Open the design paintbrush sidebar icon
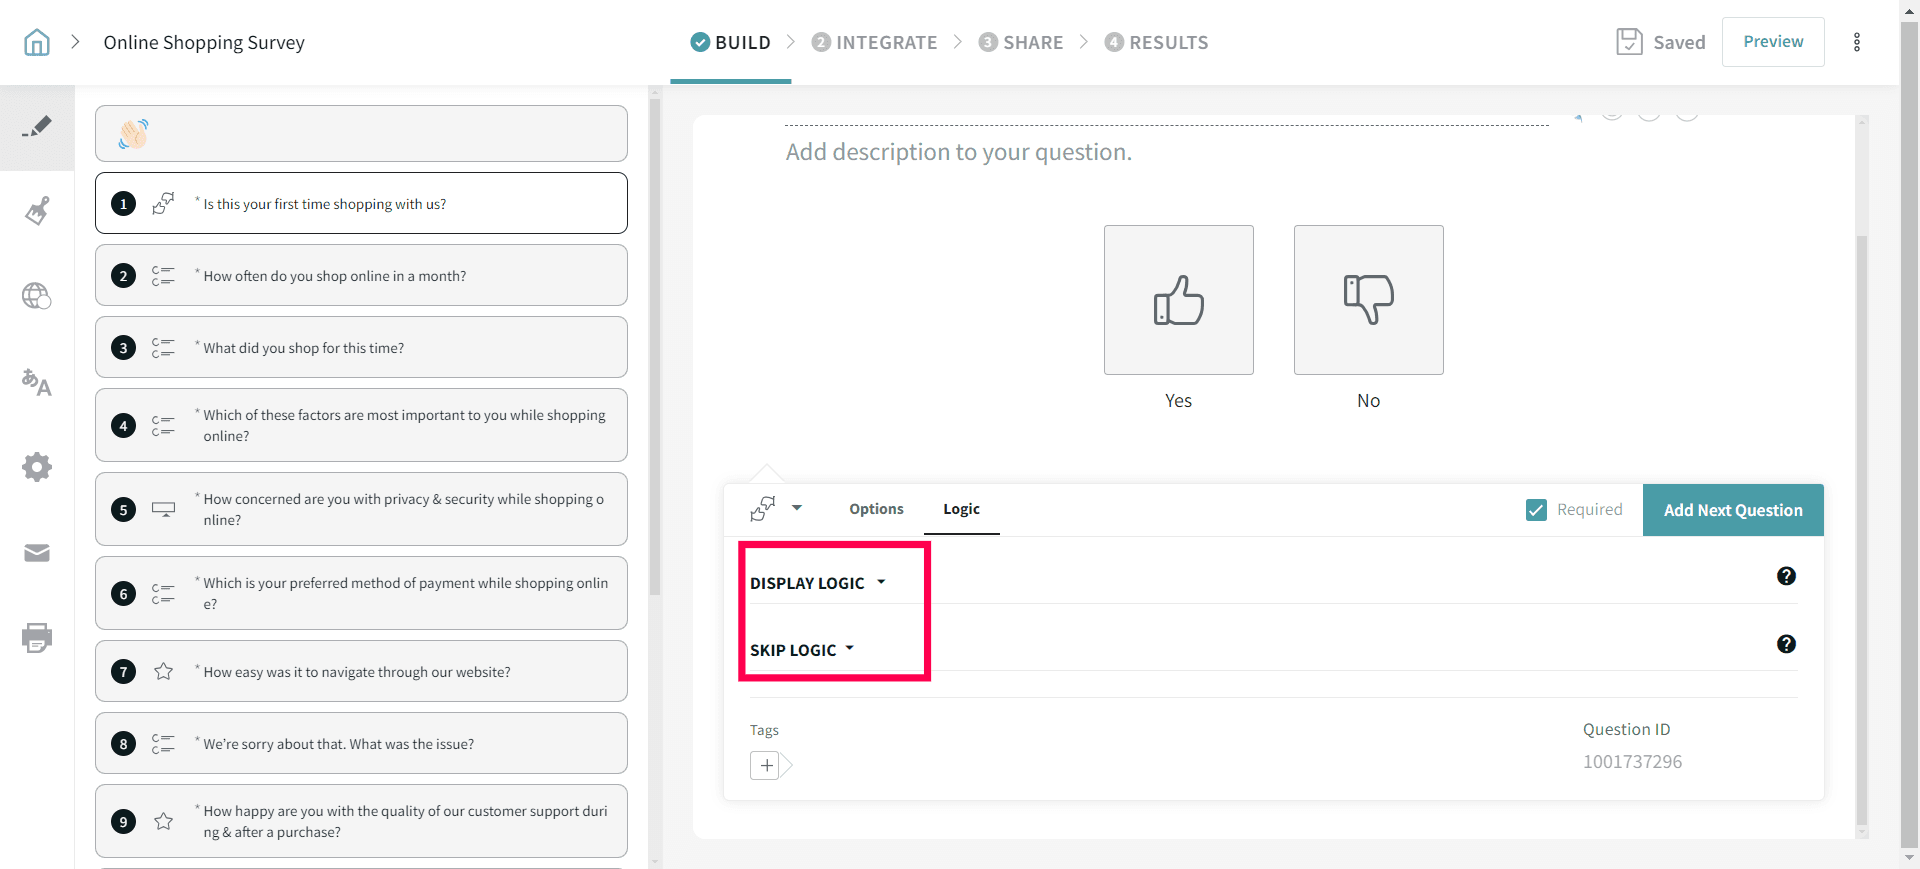1920x869 pixels. click(37, 211)
